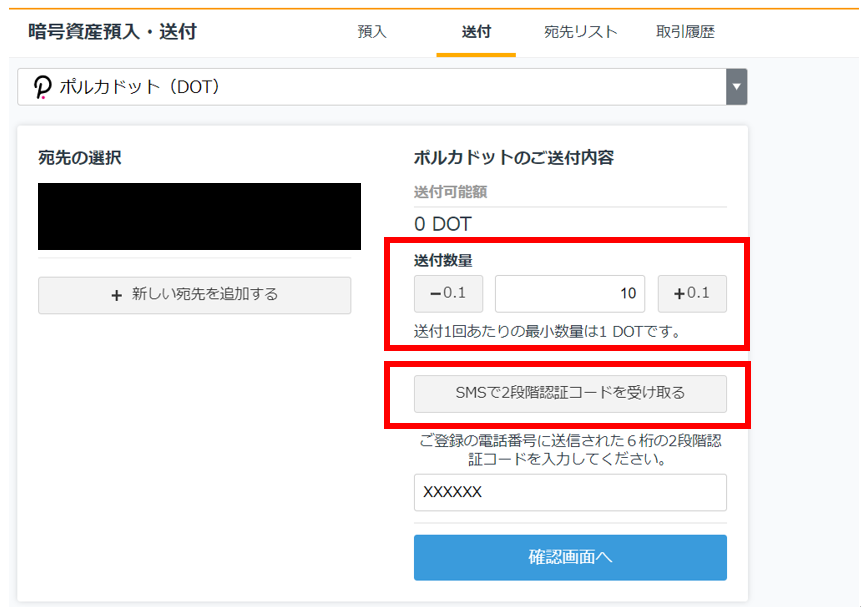Viewport: 861px width, 607px height.
Task: Click the 送付数量 label
Action: click(443, 260)
